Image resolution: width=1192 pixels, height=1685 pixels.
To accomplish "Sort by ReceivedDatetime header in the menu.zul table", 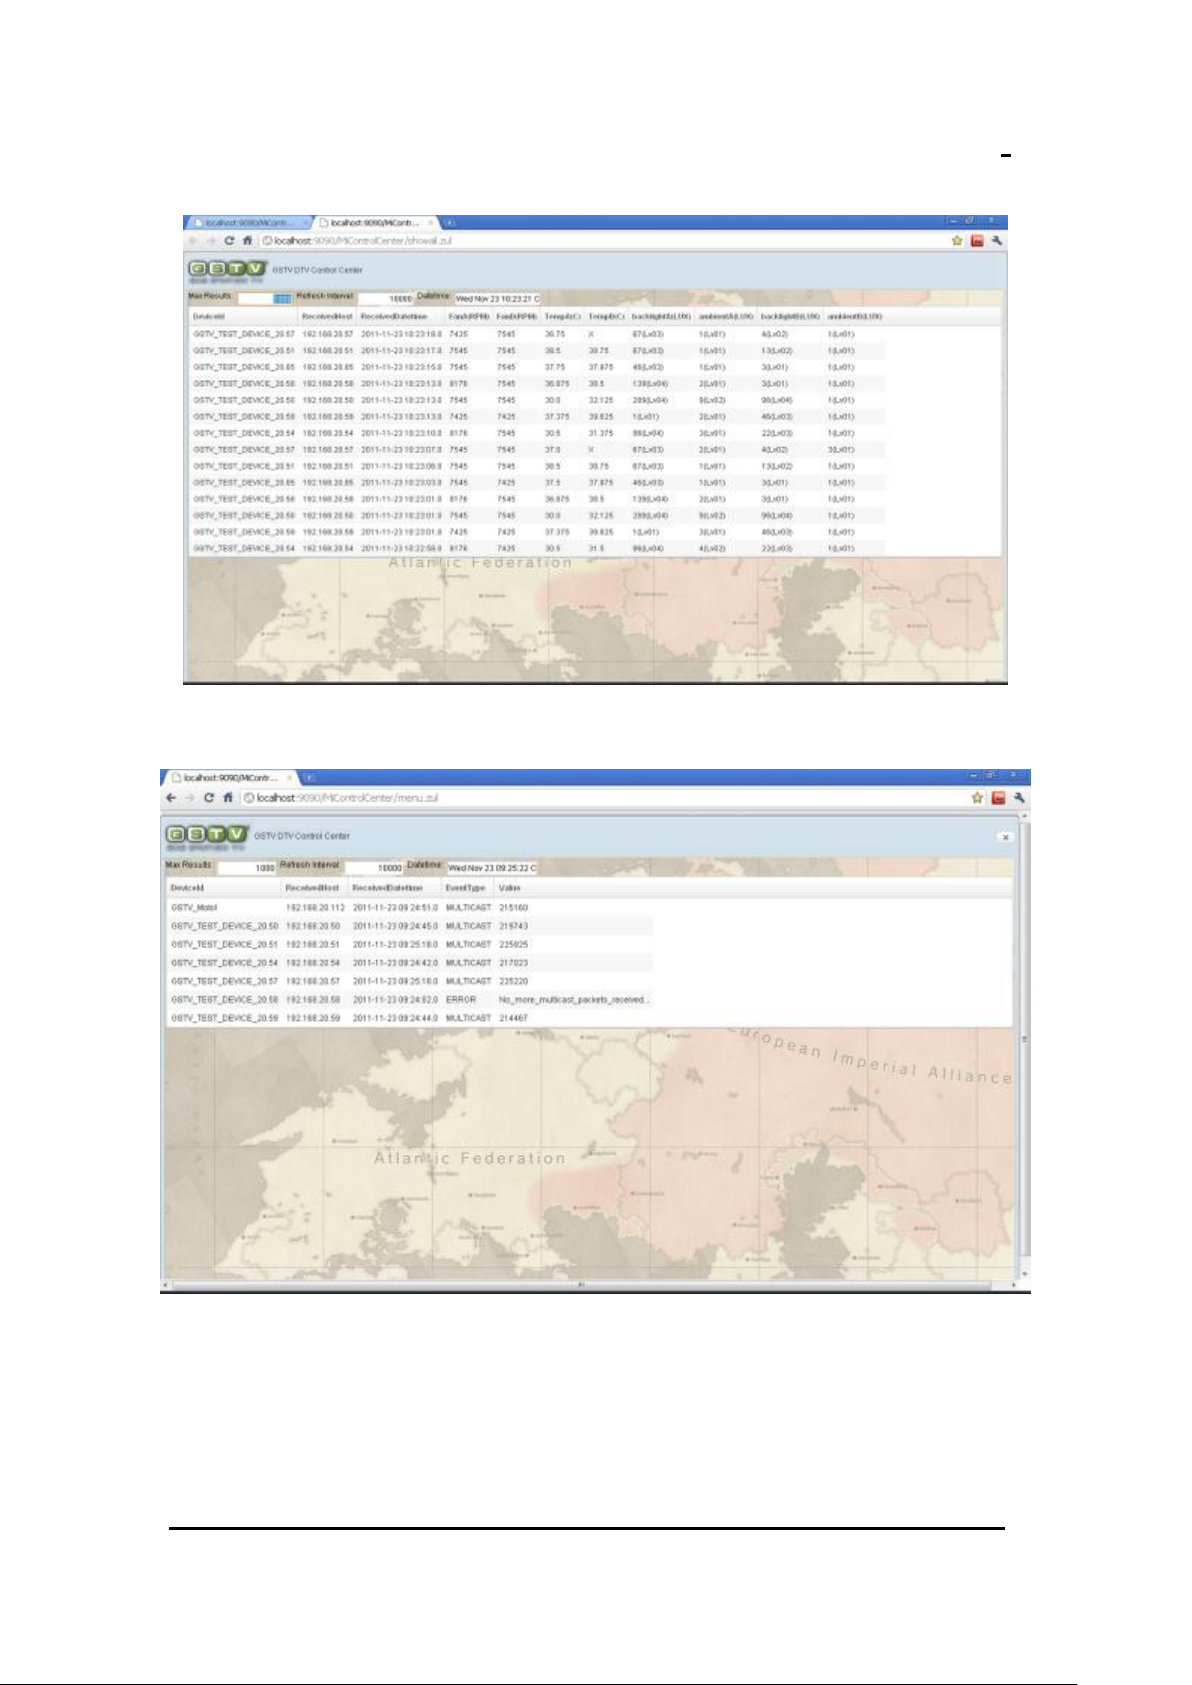I will (388, 887).
